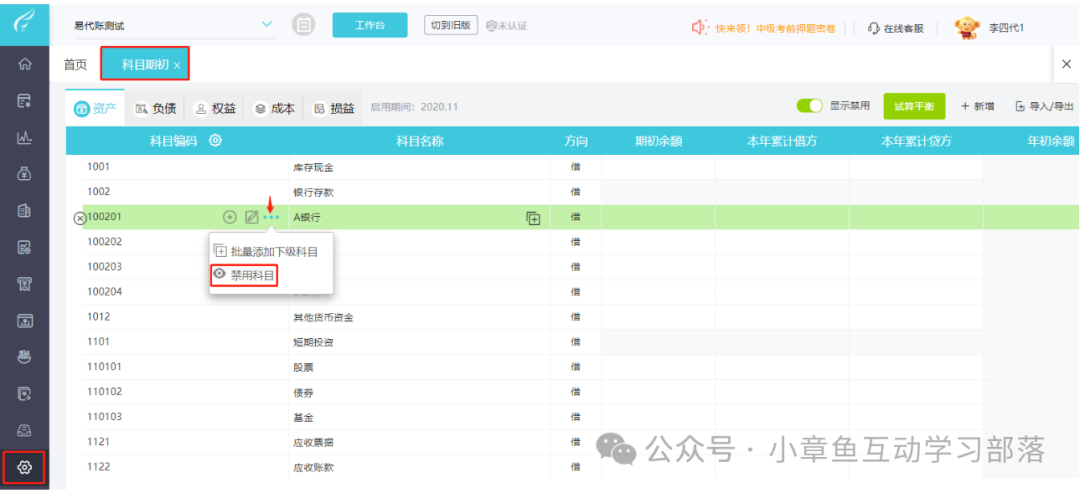Click the add sub-account plus icon on row 100201
Screen dimensions: 1080x493
point(229,217)
